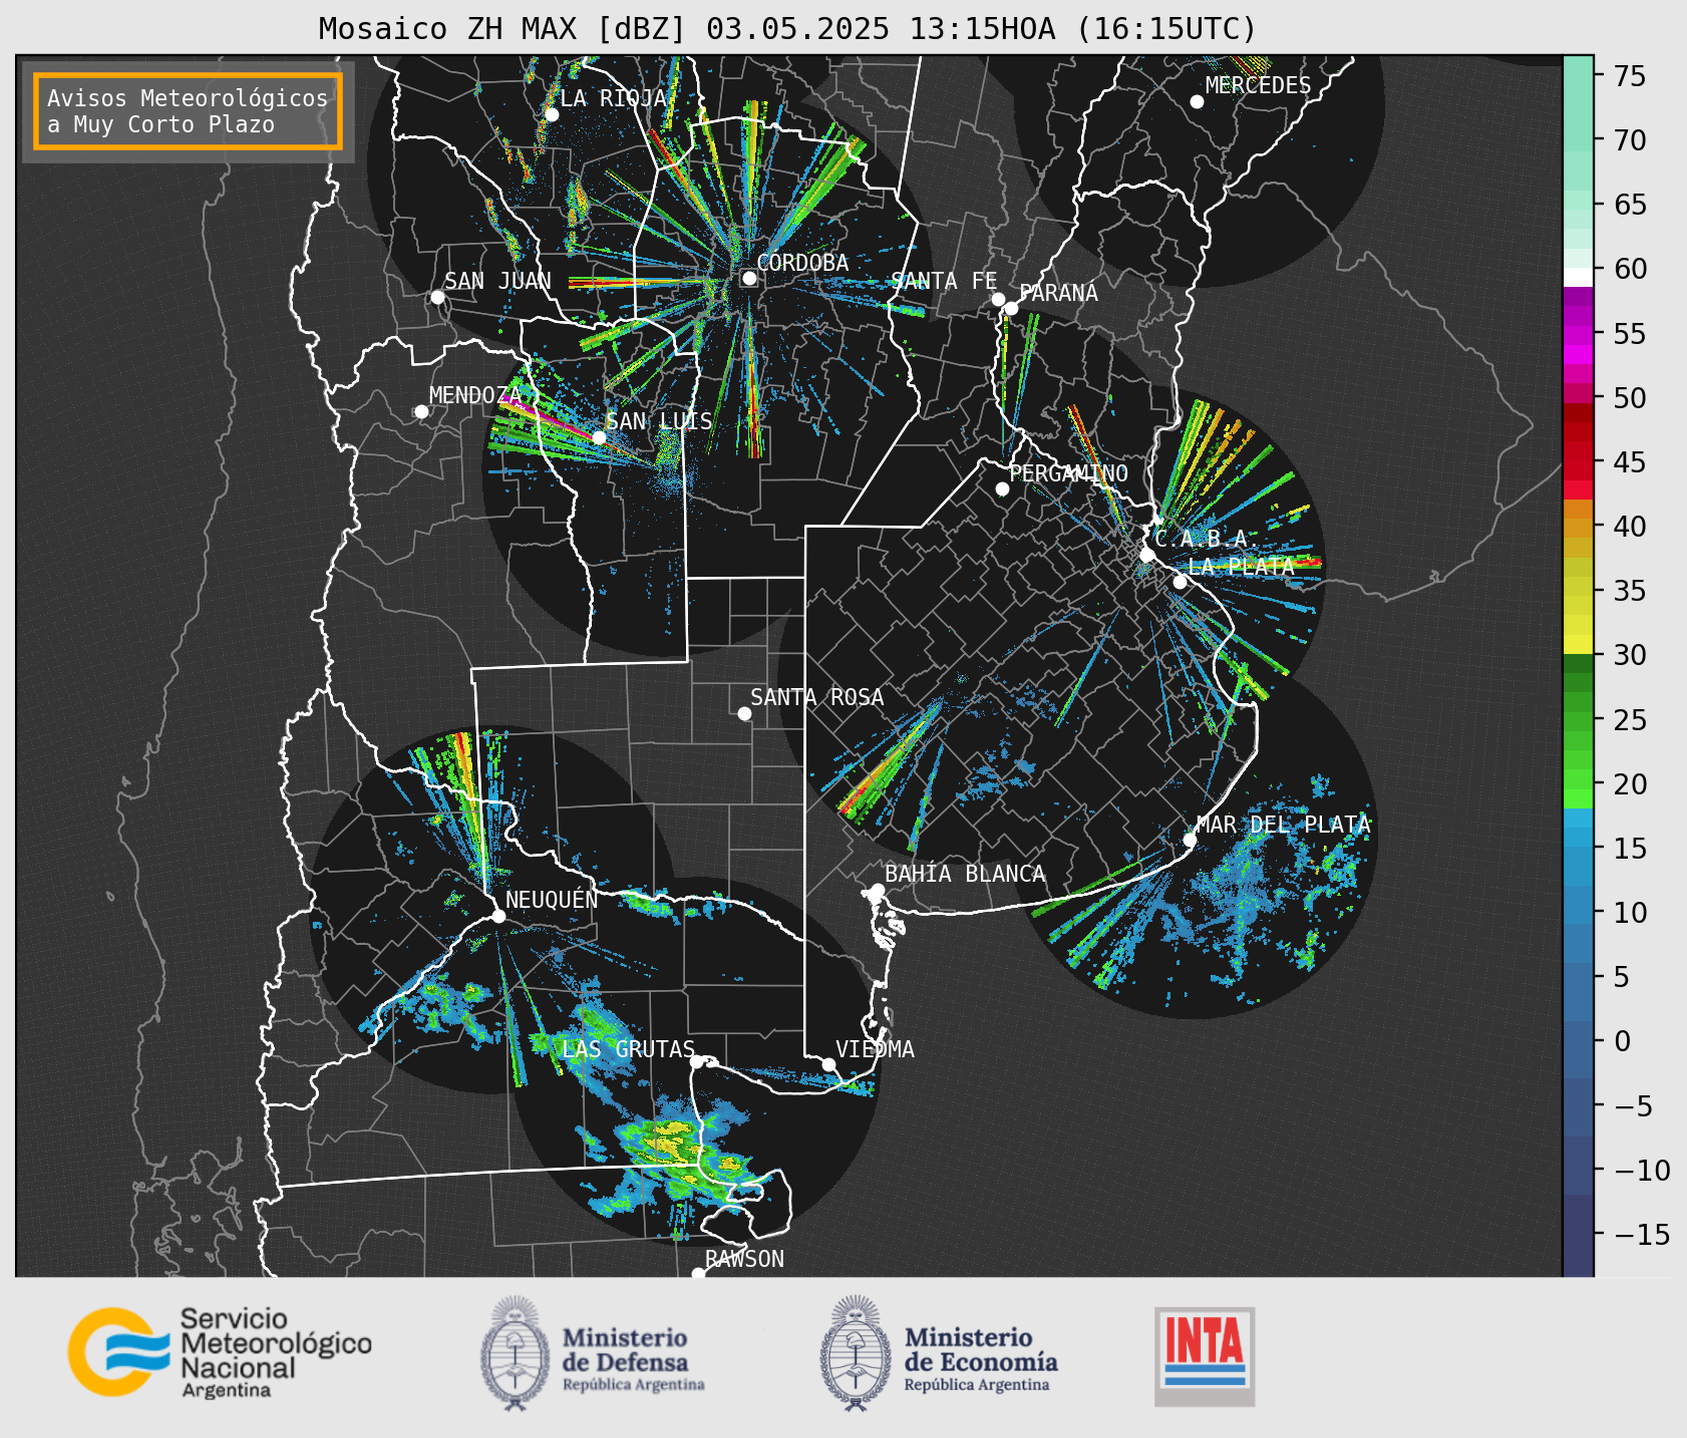Click the LA RIOJA city marker dot

coord(552,115)
